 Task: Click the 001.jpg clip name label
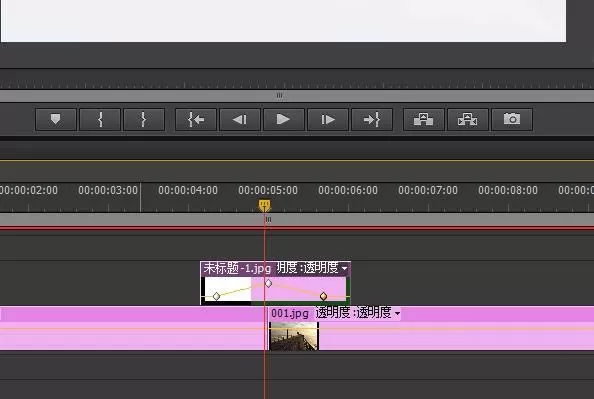(290, 313)
